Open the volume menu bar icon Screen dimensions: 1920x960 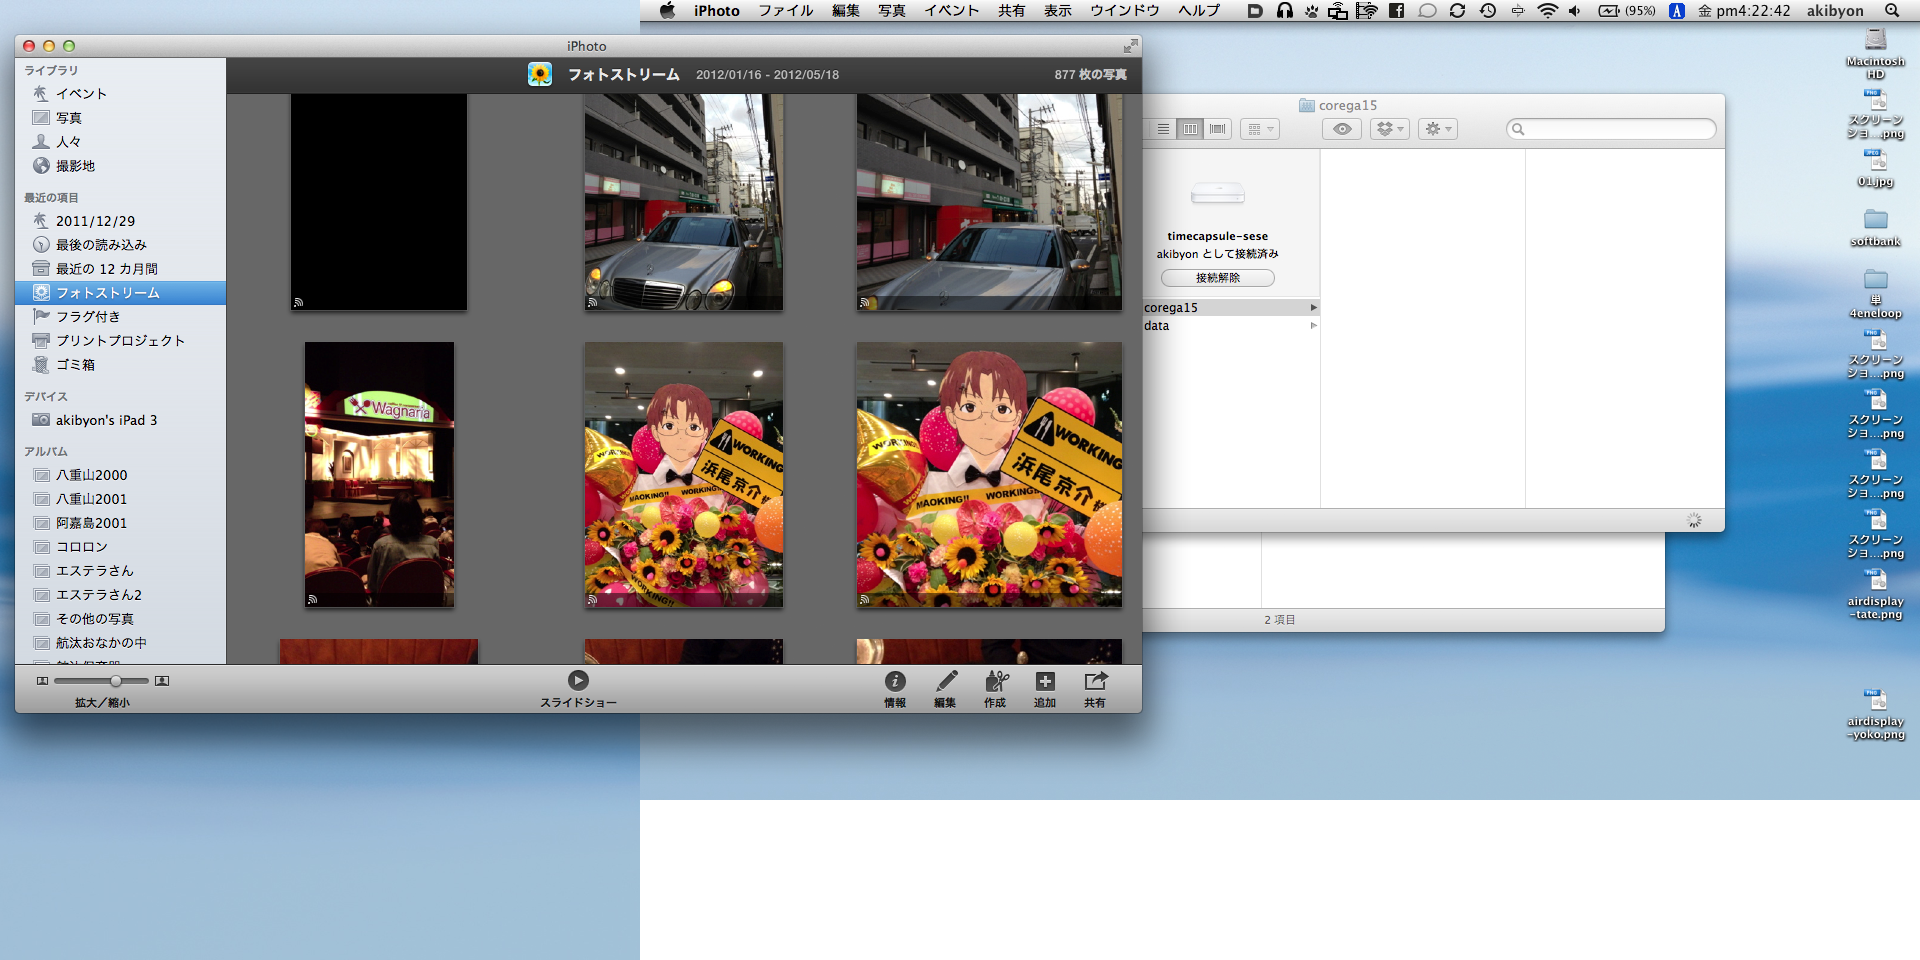(x=1574, y=11)
